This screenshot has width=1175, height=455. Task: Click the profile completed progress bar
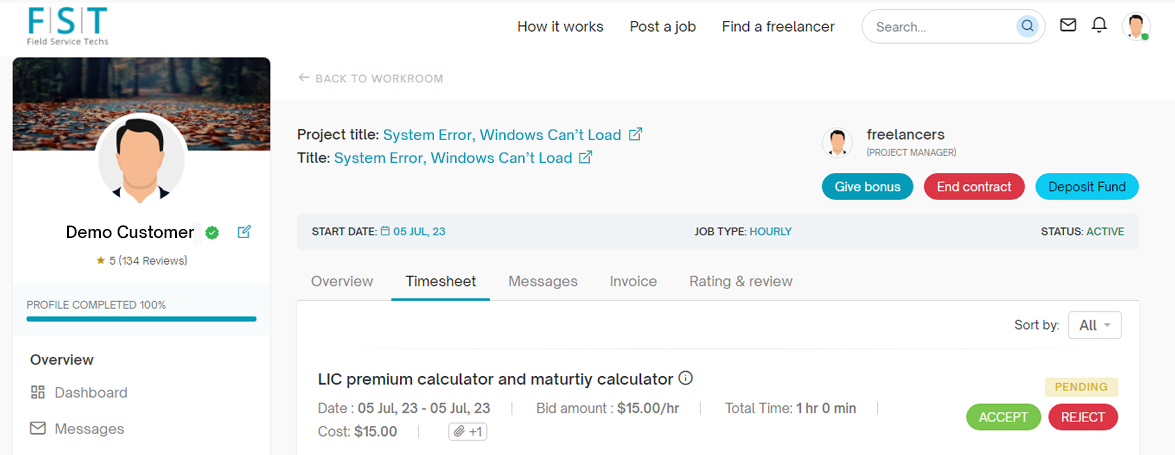coord(141,319)
